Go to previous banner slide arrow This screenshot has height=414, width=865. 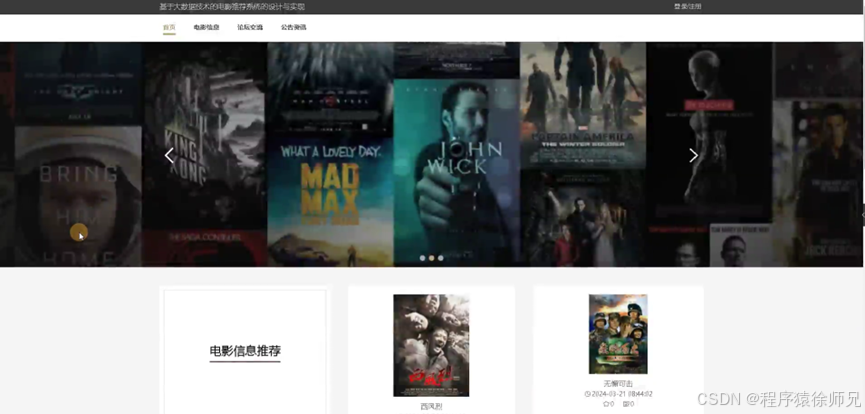click(169, 156)
